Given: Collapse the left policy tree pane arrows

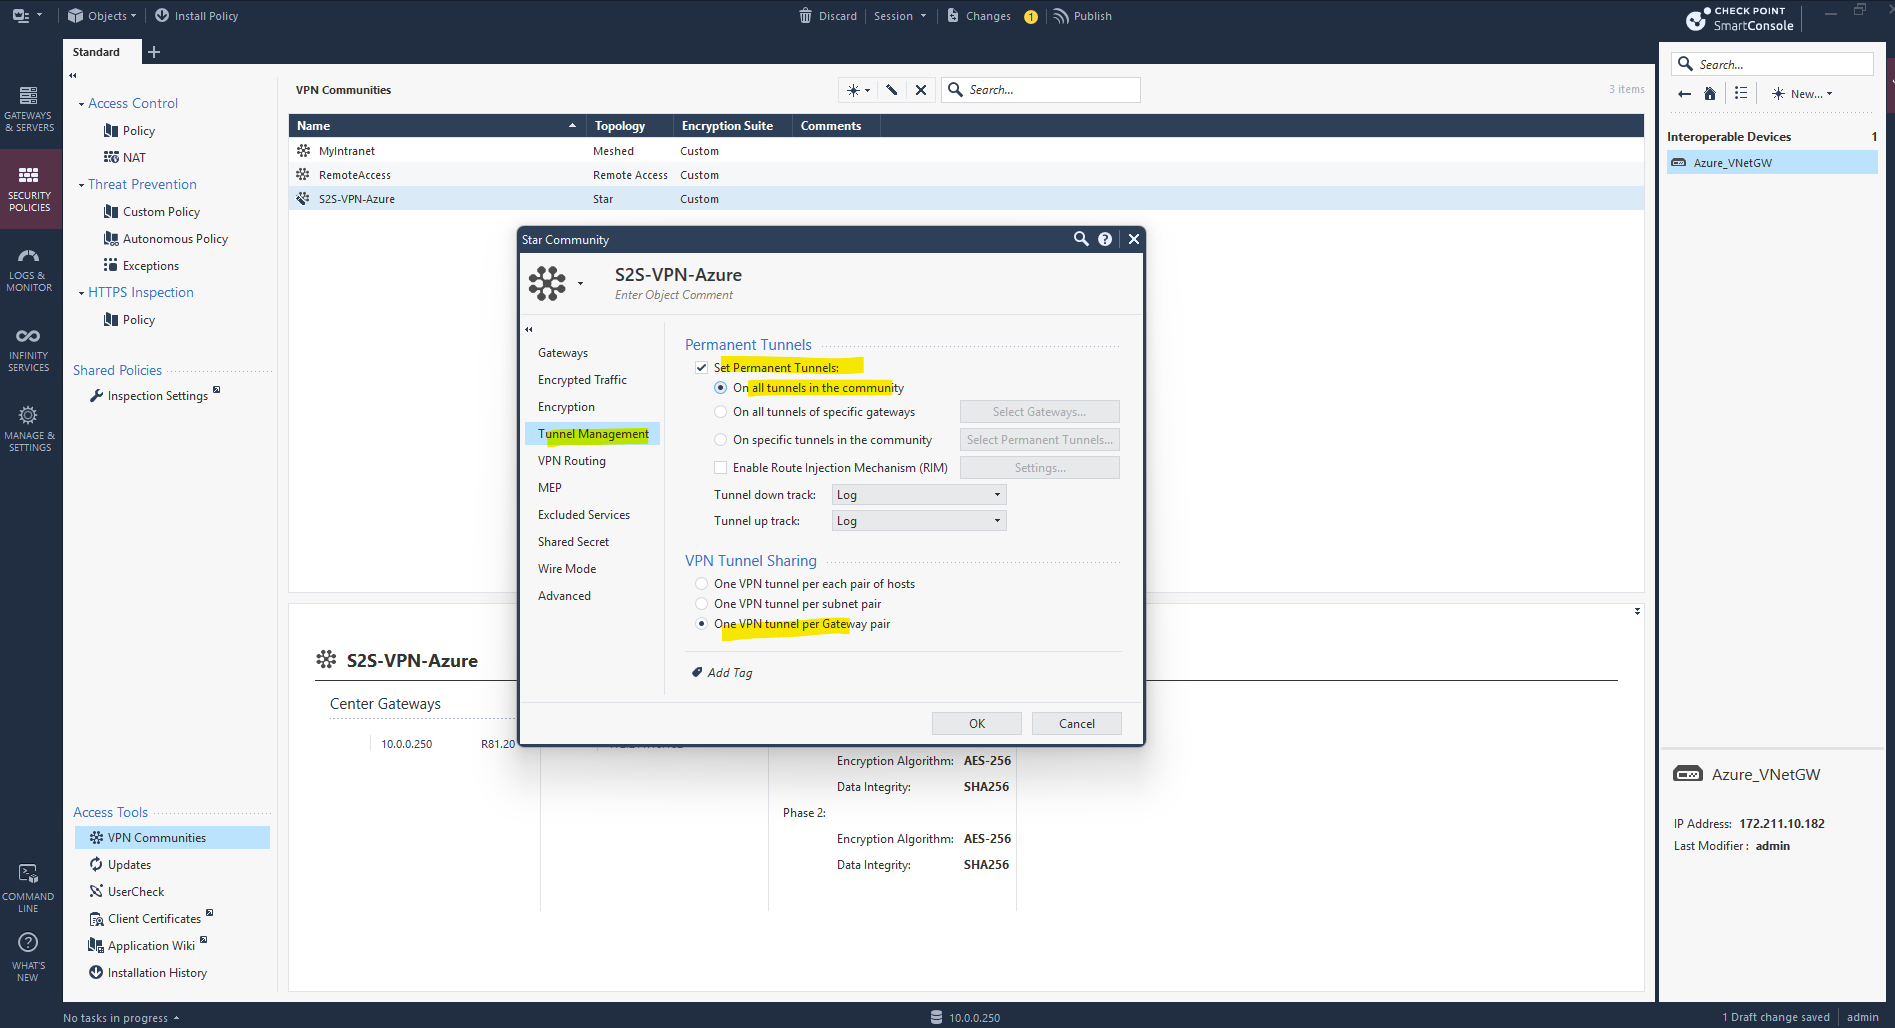Looking at the screenshot, I should 73,75.
